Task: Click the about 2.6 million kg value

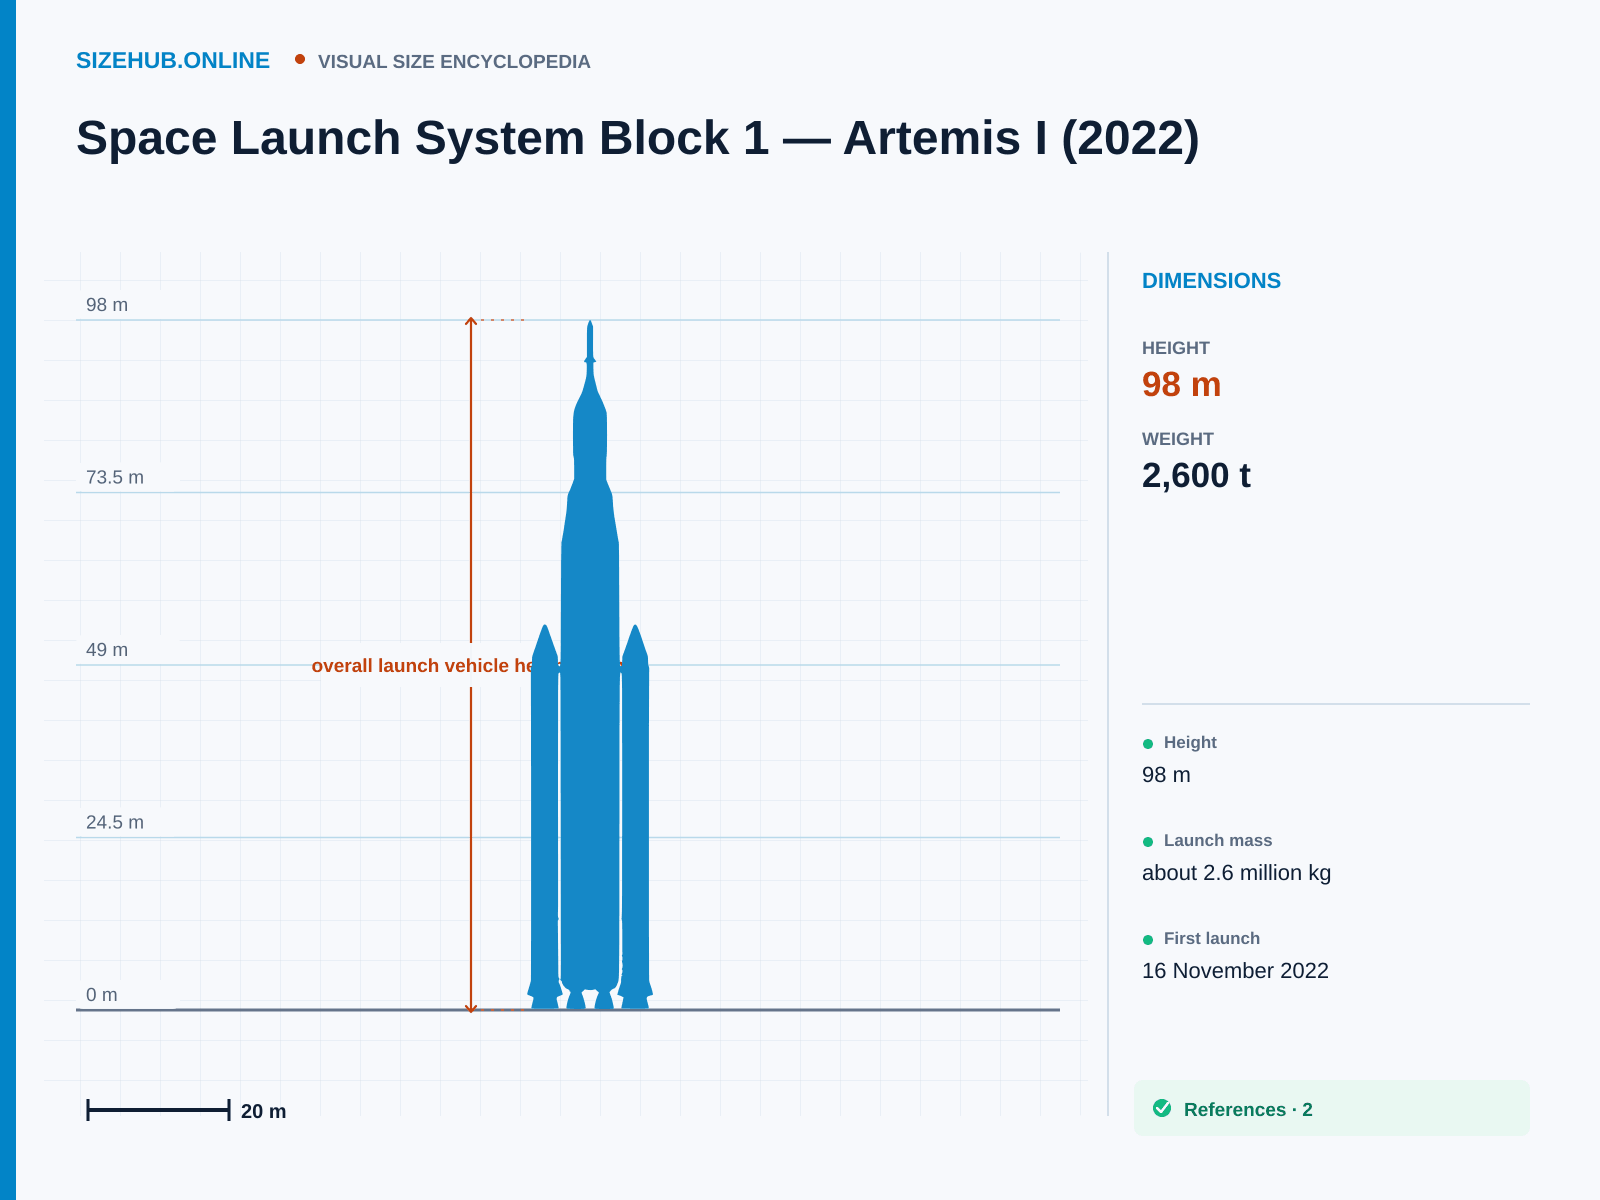Action: [1236, 873]
